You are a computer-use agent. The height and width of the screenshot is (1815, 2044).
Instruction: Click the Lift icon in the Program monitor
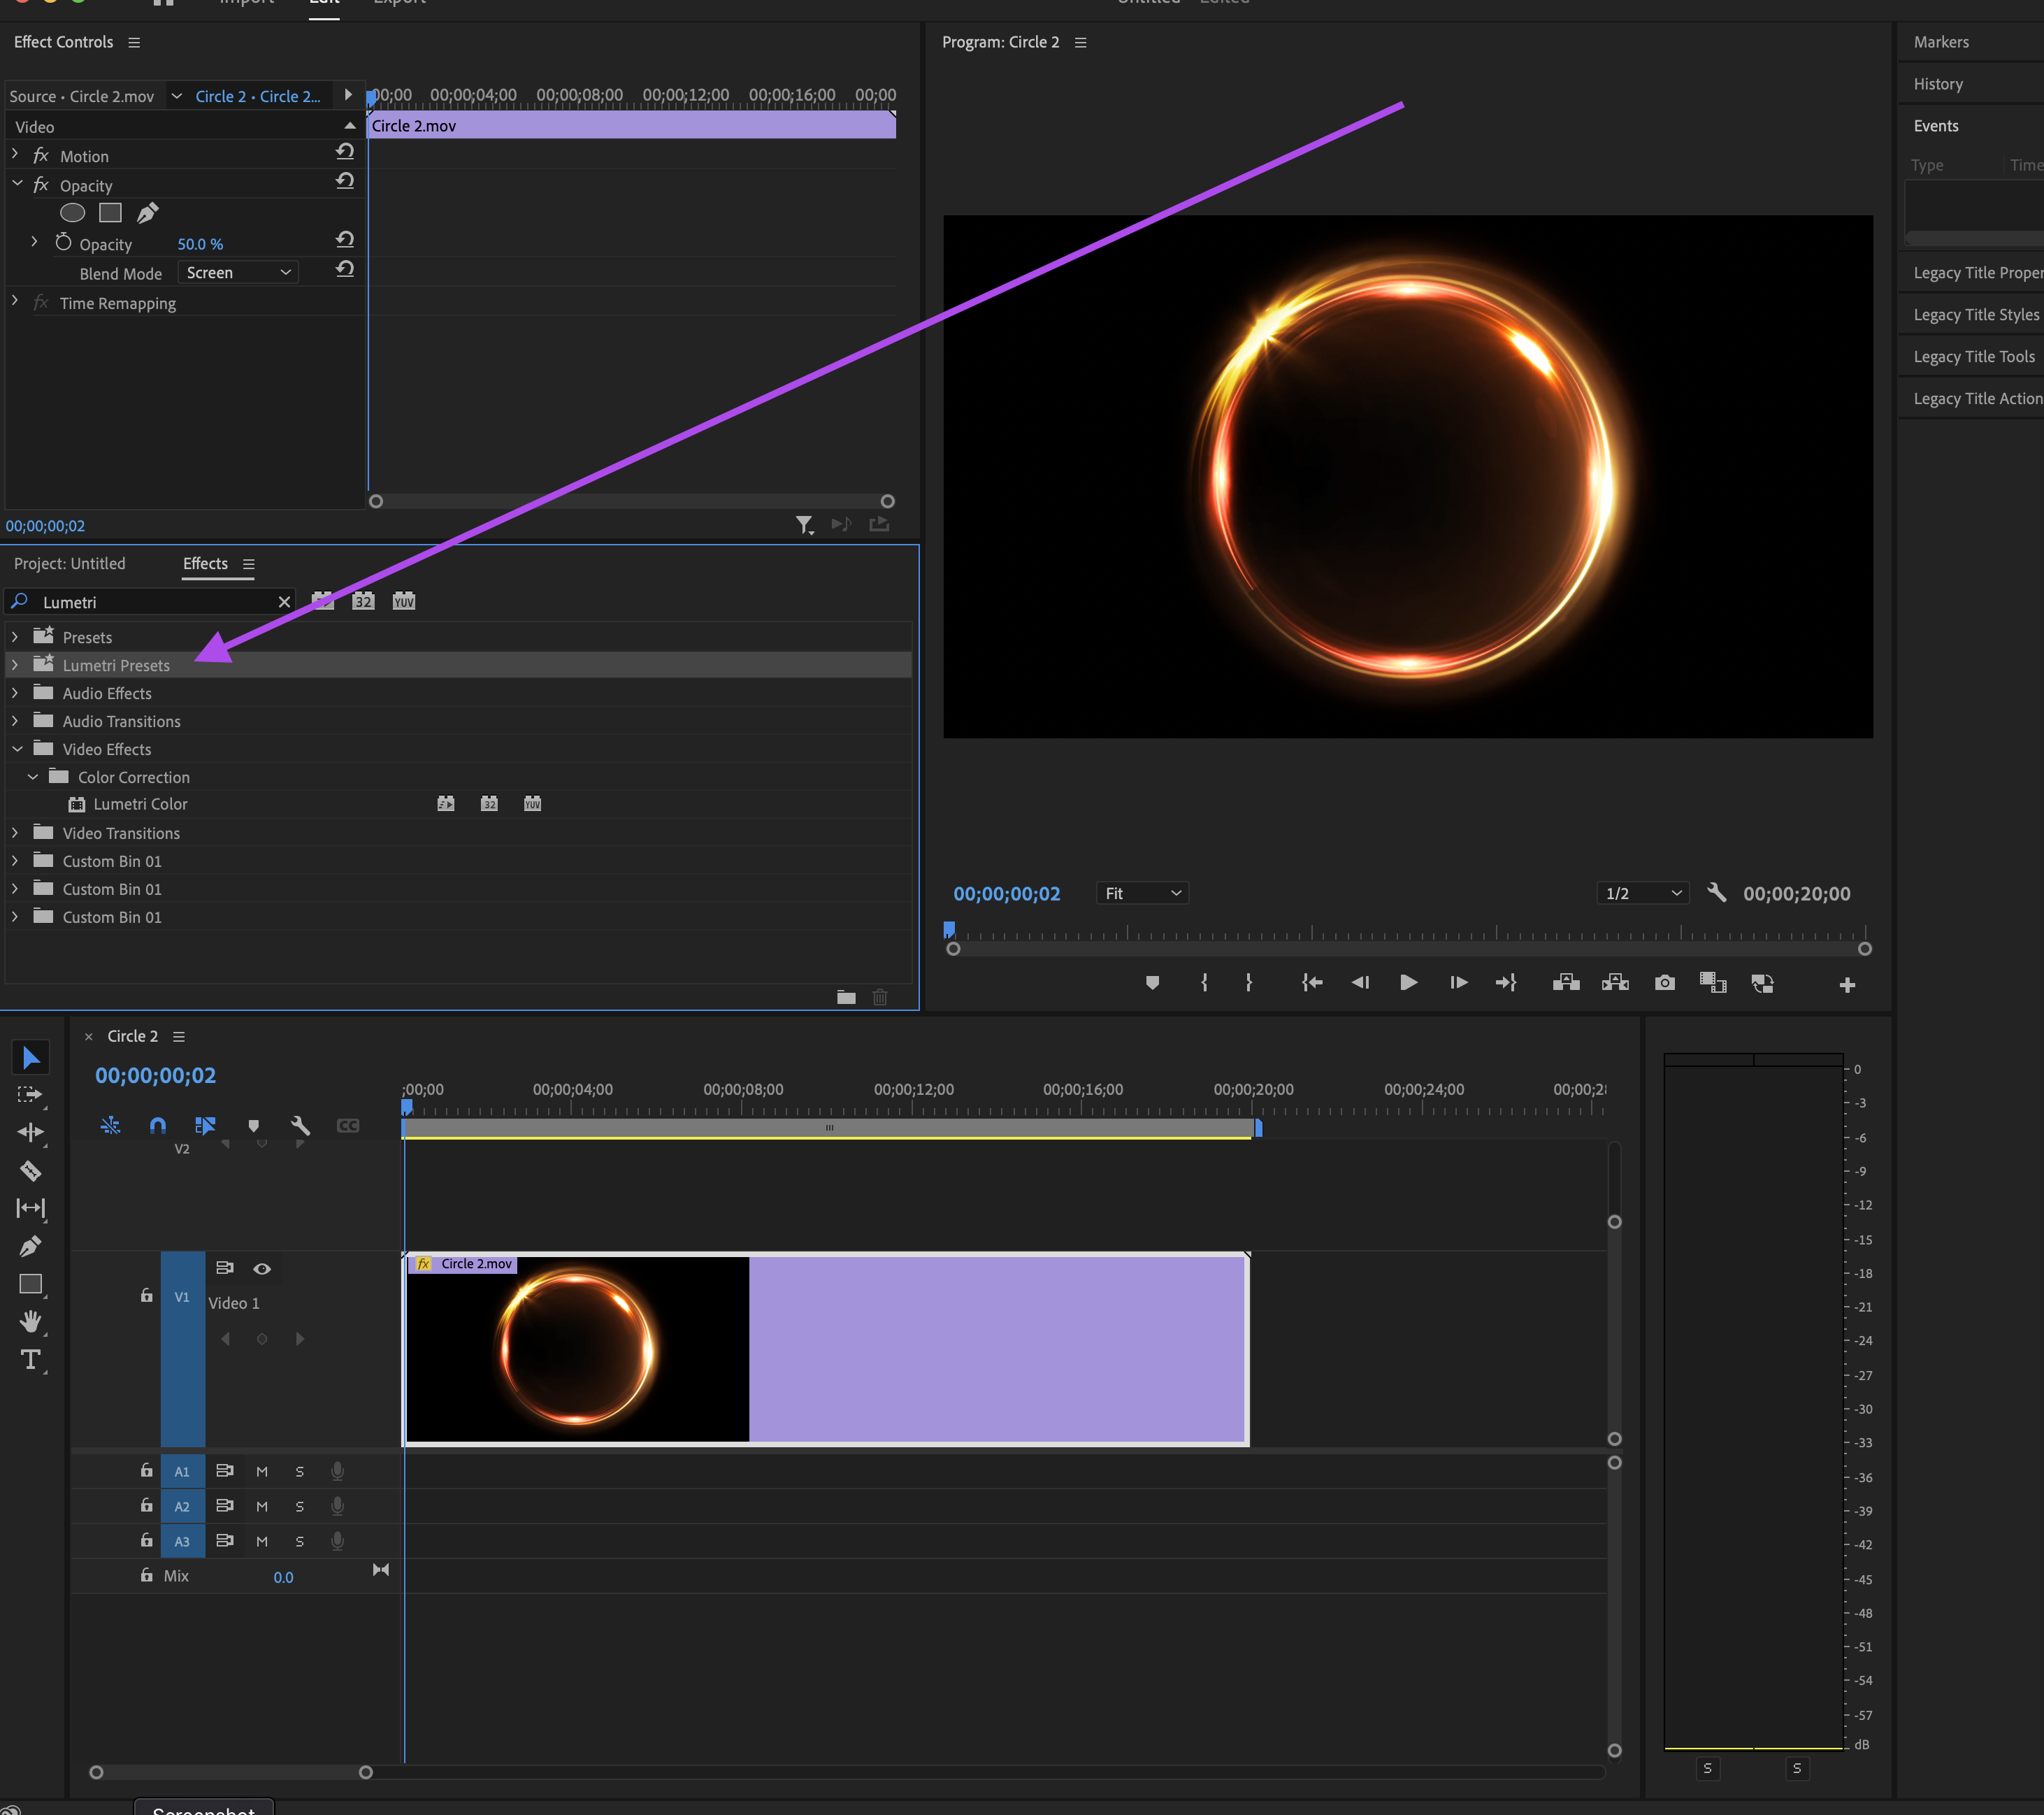pyautogui.click(x=1566, y=983)
